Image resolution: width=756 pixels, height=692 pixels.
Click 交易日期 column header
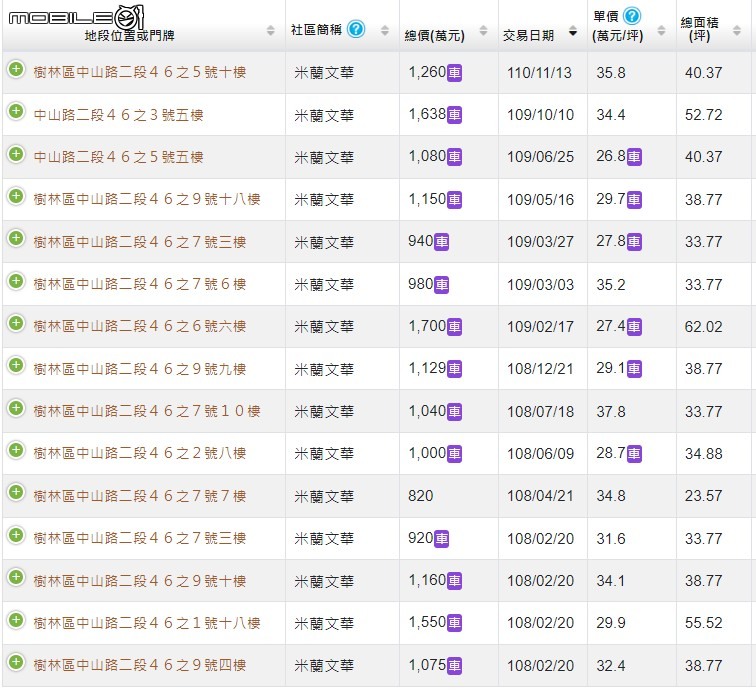click(528, 36)
